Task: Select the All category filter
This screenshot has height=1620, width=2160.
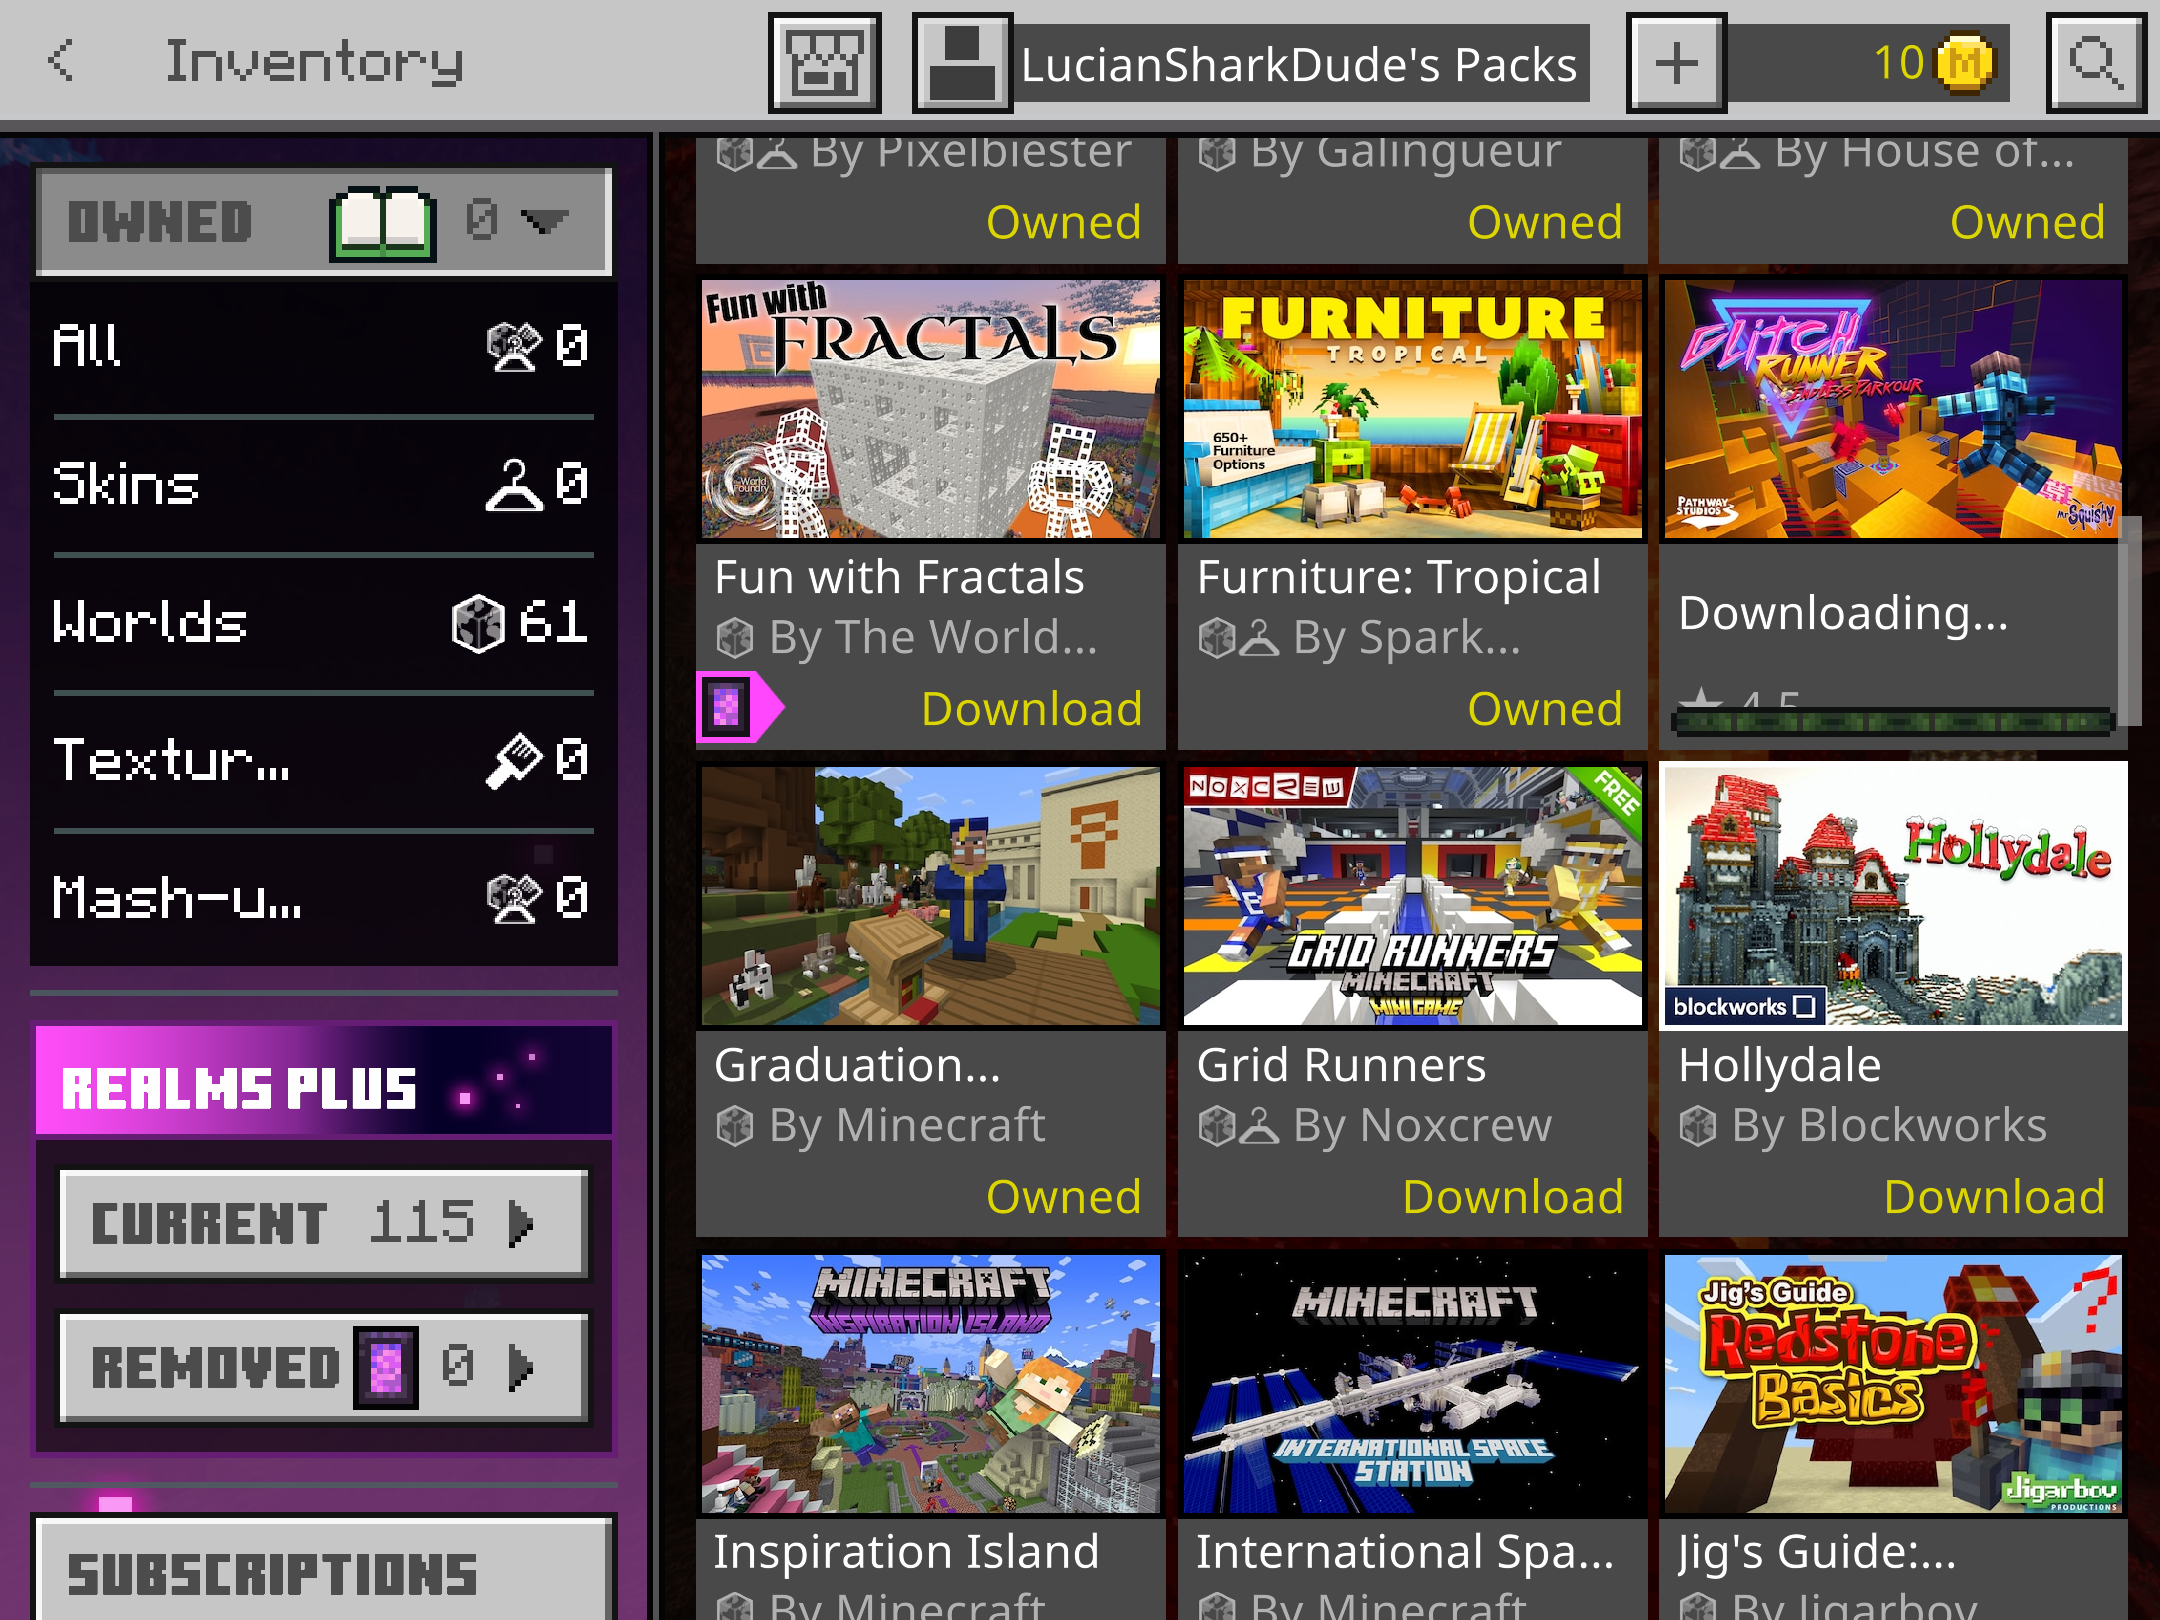Action: (322, 346)
